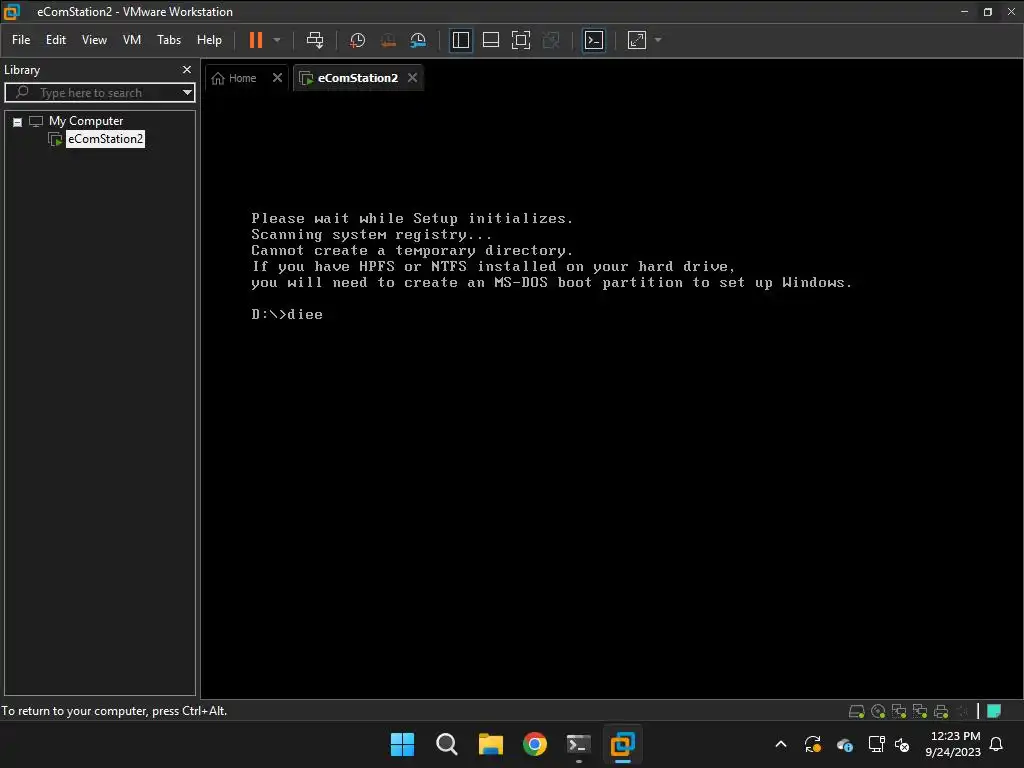Launch Google Chrome from the taskbar

pos(535,744)
